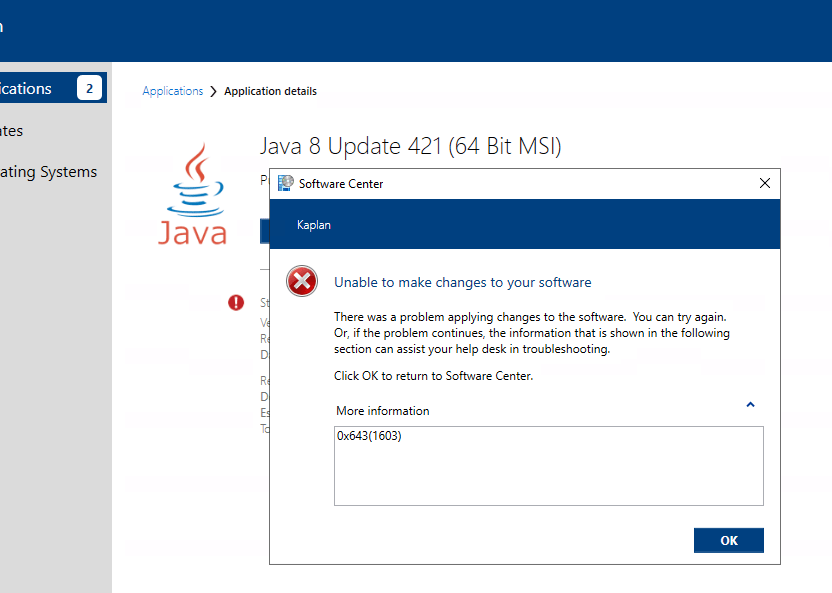Click the red X error icon in dialog
Image resolution: width=832 pixels, height=593 pixels.
302,281
